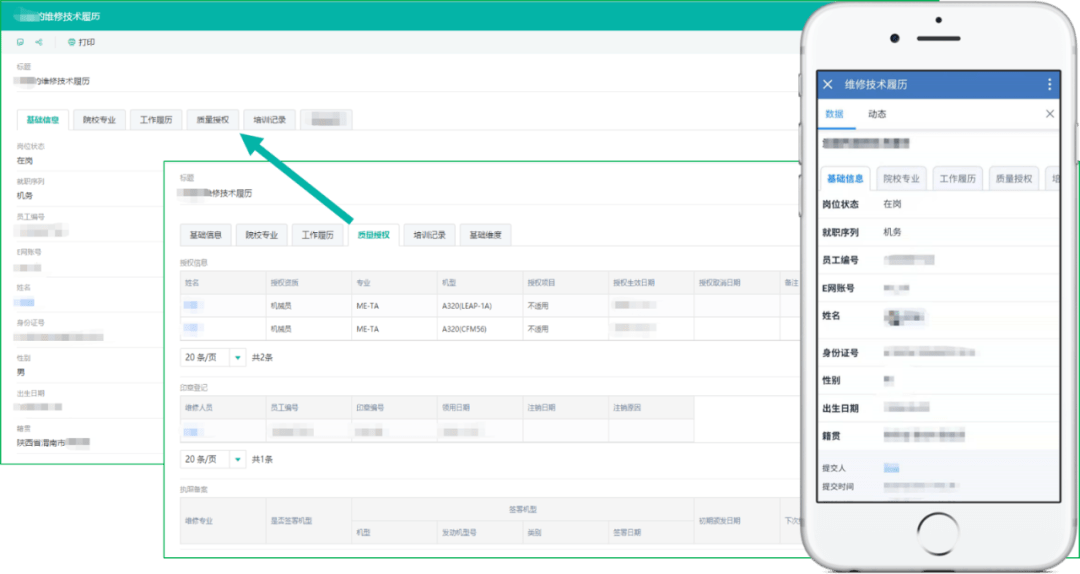Click 共2条 total count text

pos(262,358)
